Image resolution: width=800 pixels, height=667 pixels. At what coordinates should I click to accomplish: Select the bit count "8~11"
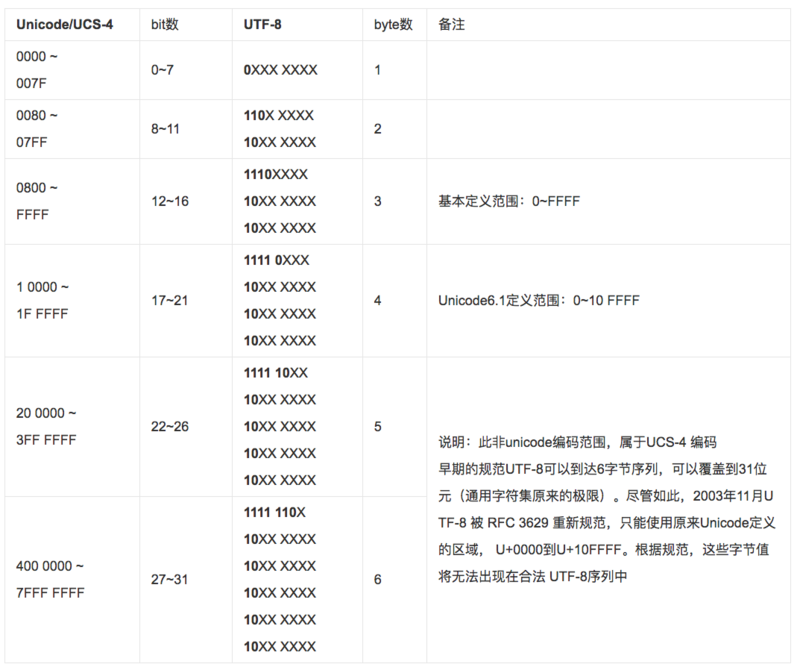click(x=165, y=129)
